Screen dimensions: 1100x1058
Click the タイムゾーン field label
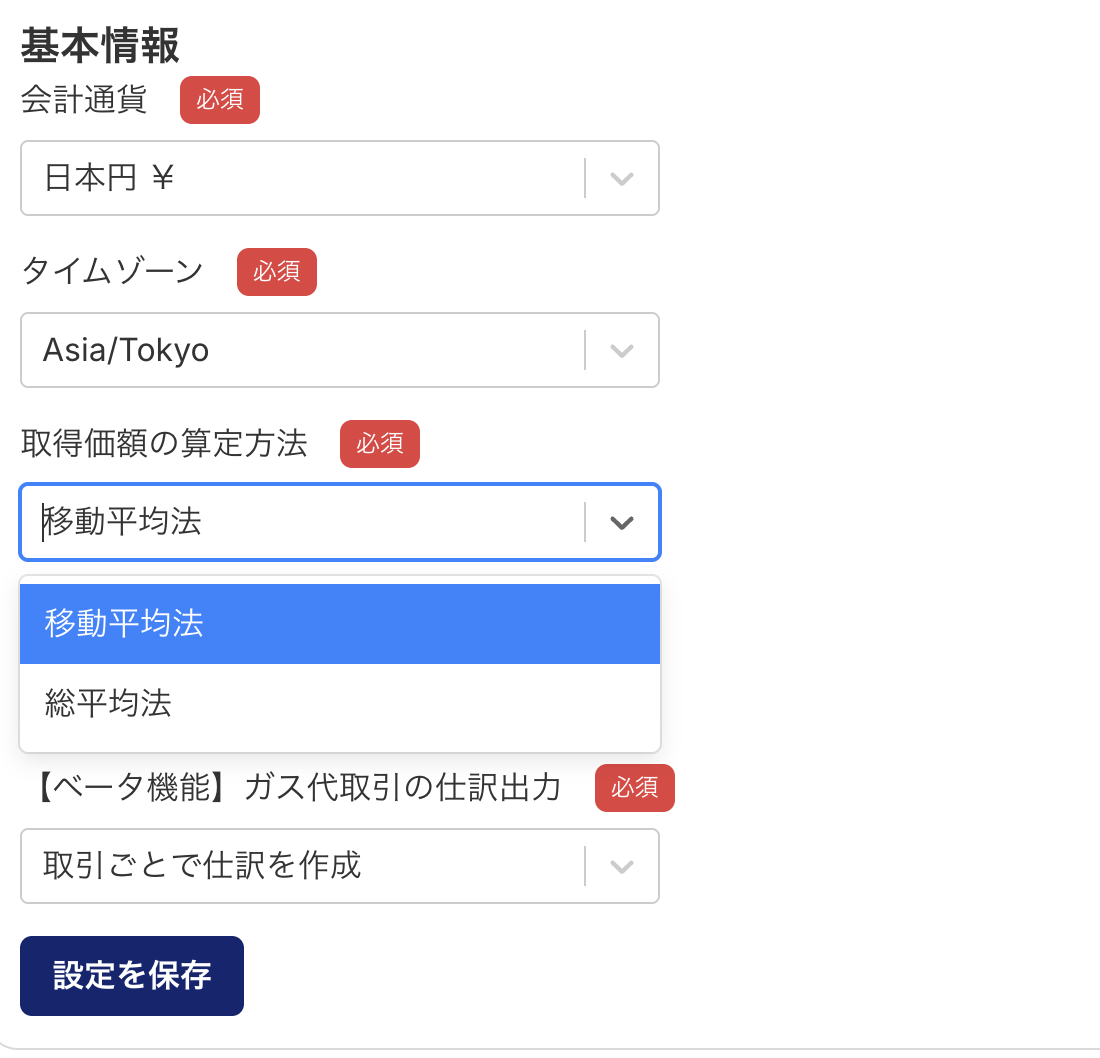click(x=112, y=272)
